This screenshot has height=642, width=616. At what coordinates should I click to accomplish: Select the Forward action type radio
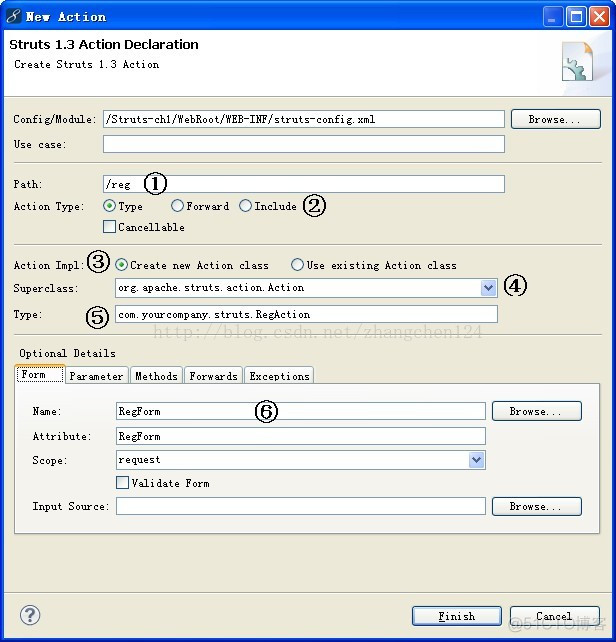(x=177, y=206)
